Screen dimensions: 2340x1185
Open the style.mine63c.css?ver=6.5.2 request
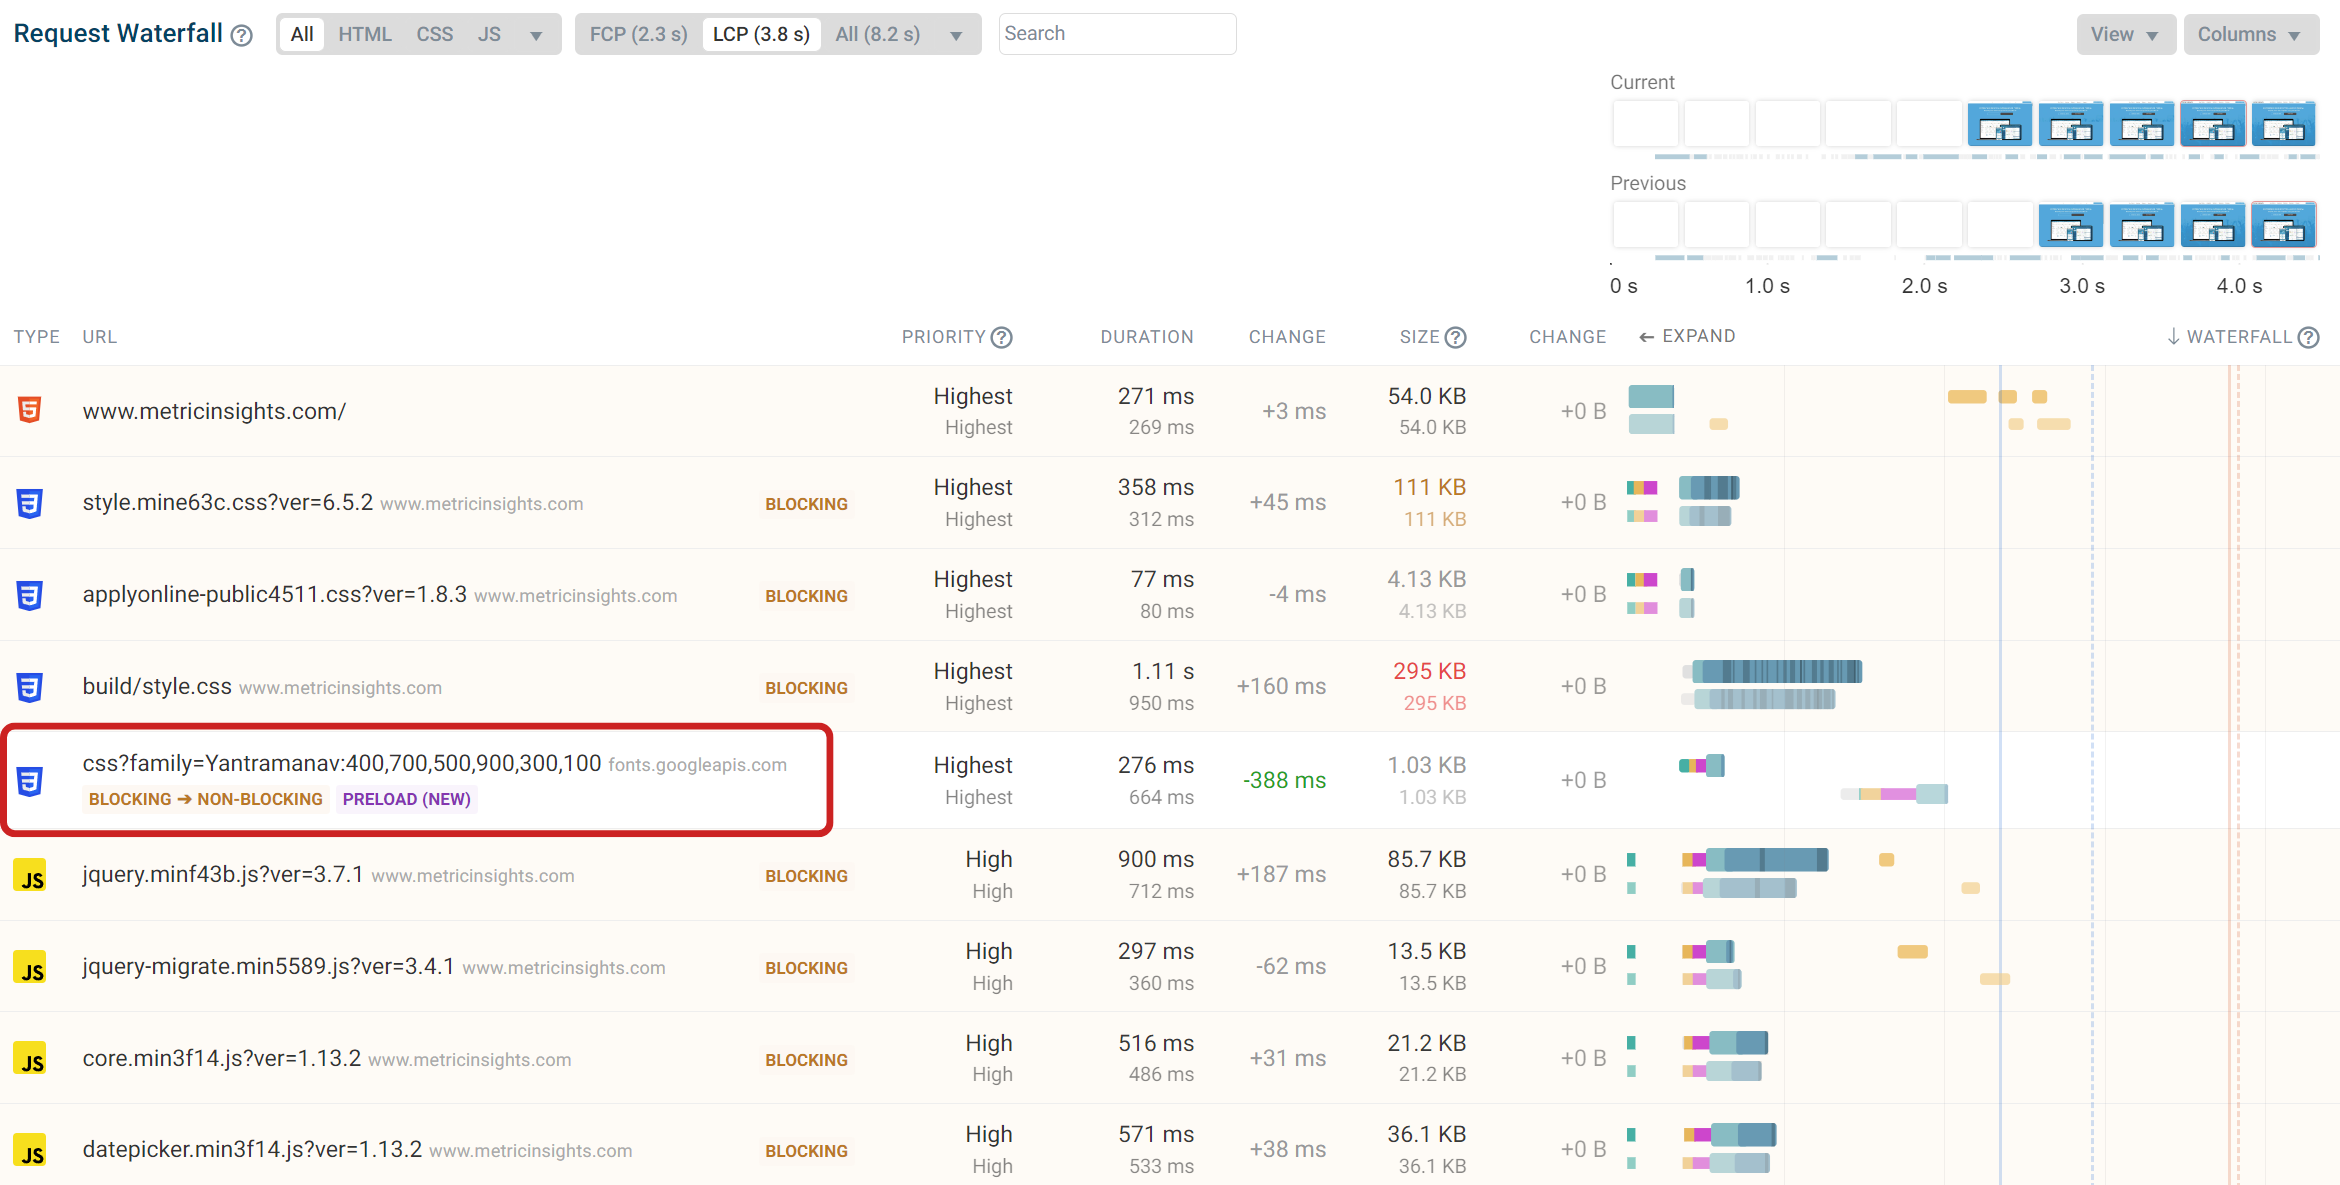pyautogui.click(x=228, y=502)
